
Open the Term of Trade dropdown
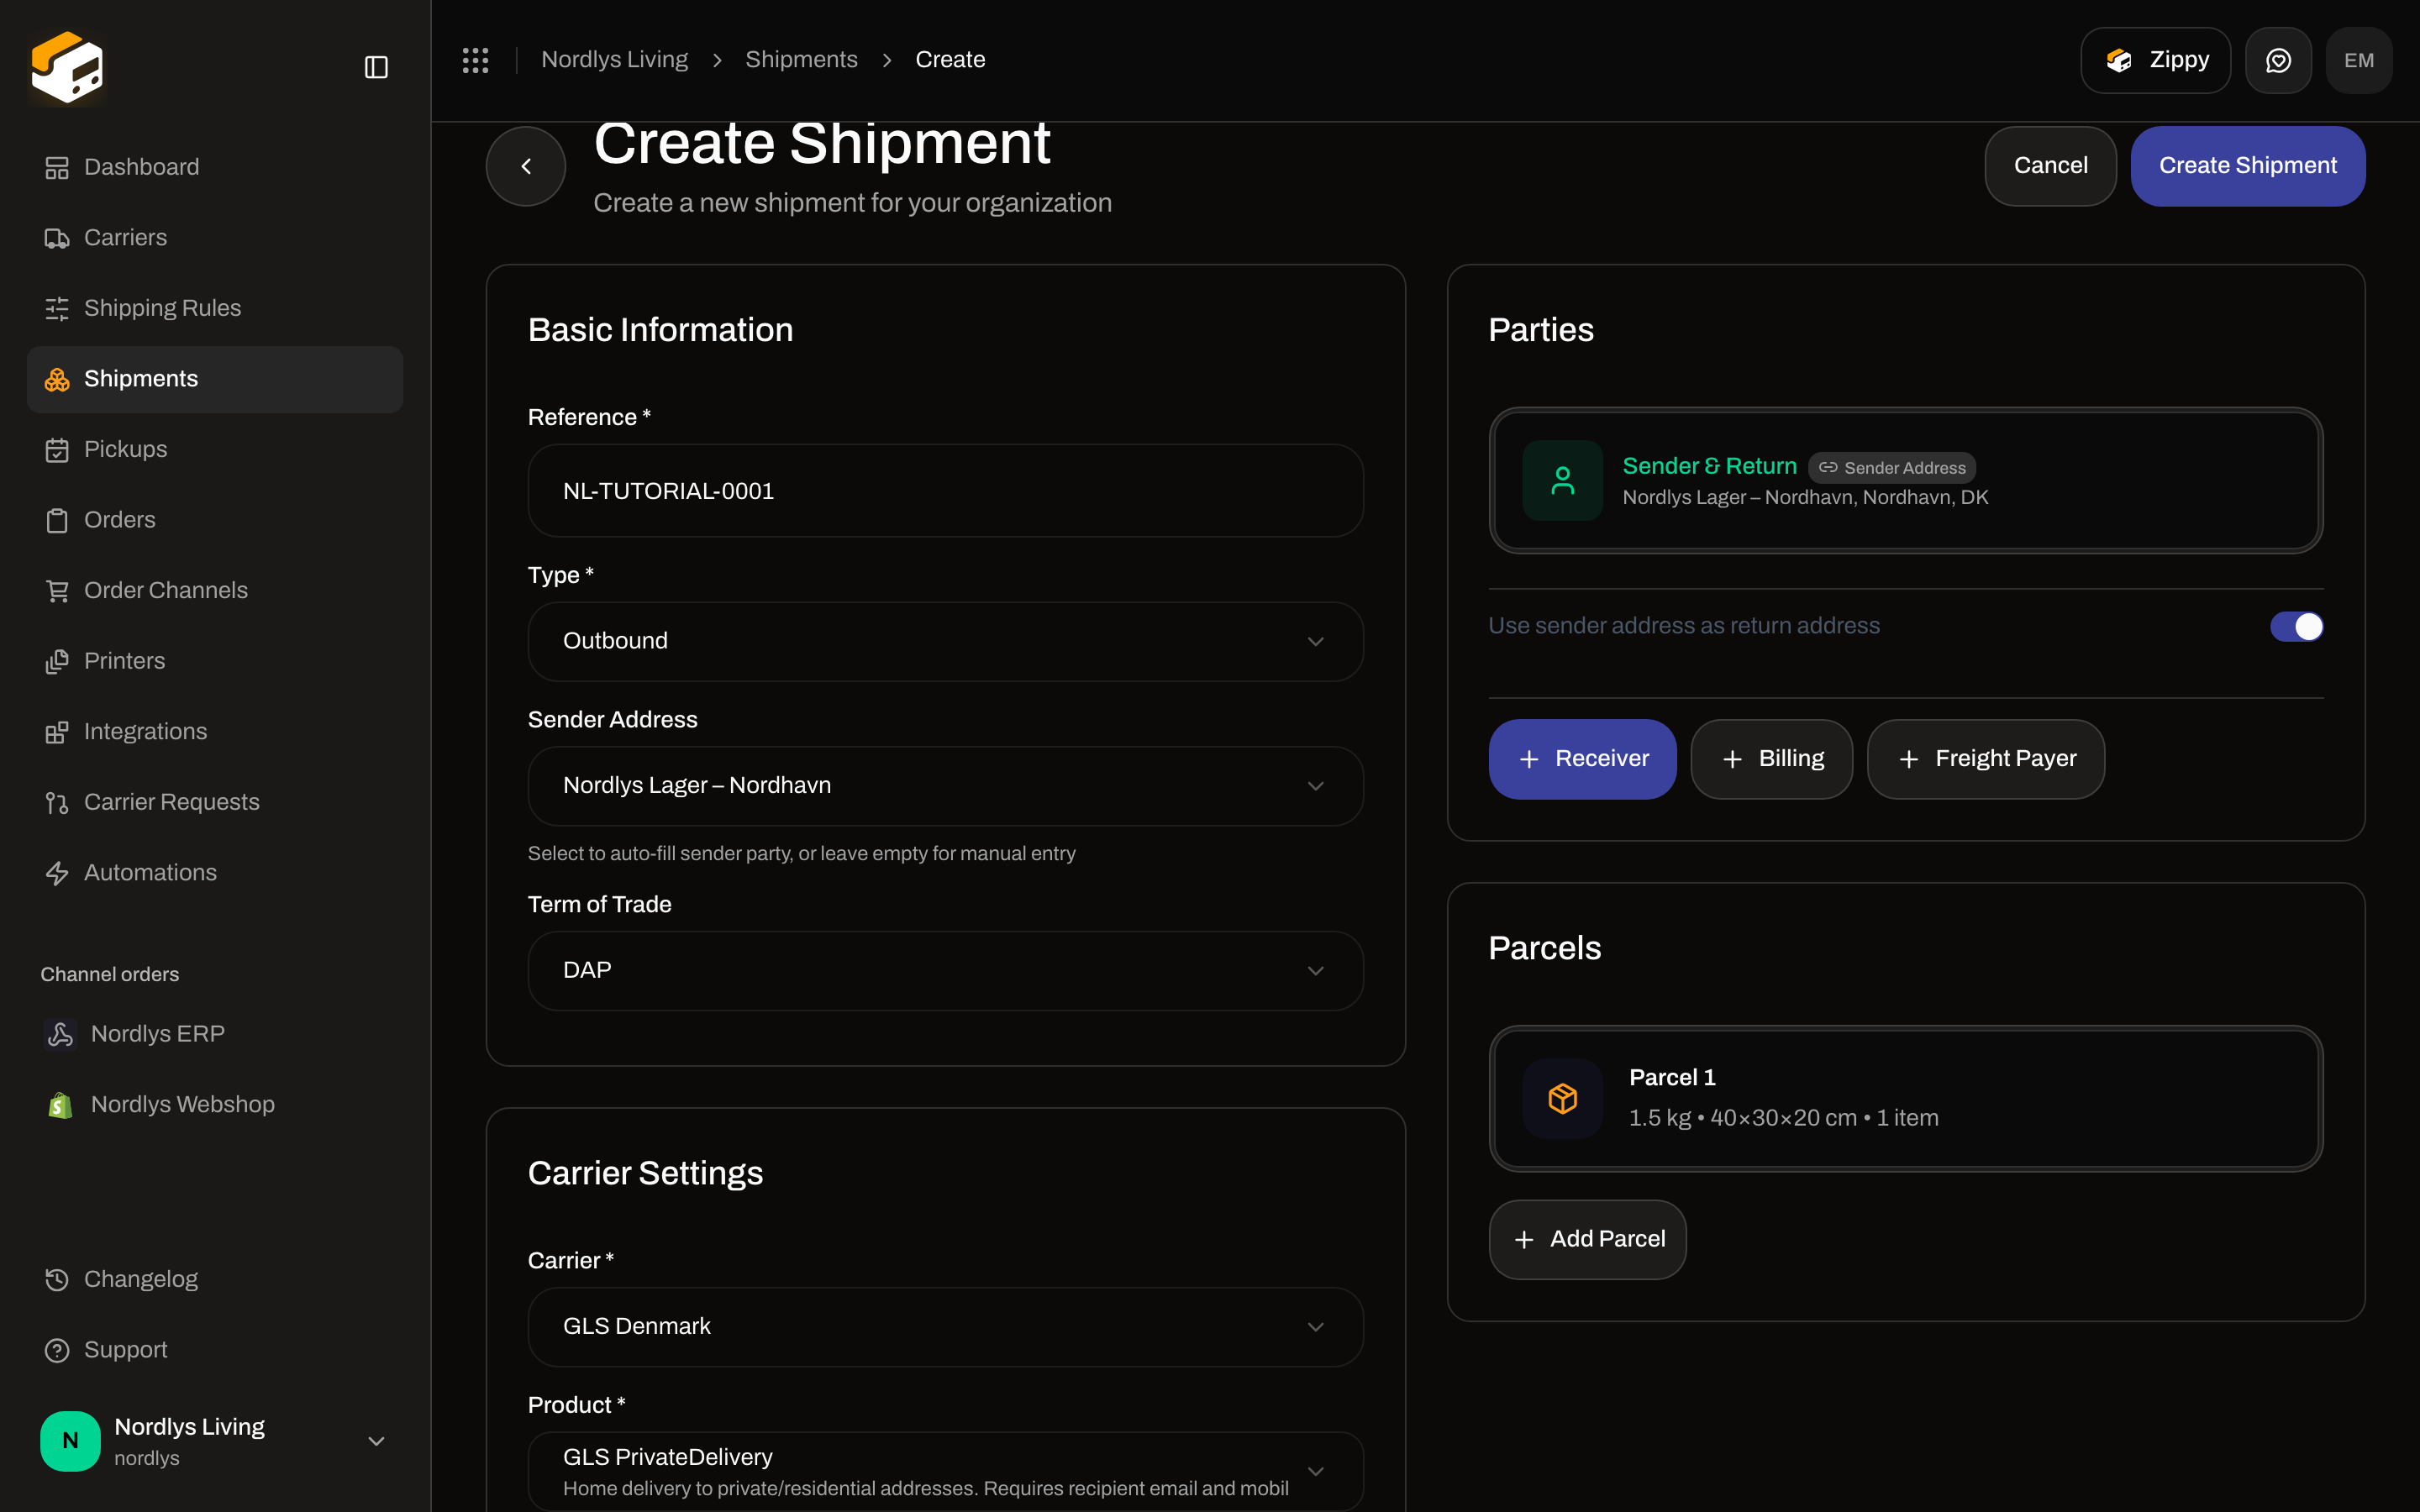point(945,971)
